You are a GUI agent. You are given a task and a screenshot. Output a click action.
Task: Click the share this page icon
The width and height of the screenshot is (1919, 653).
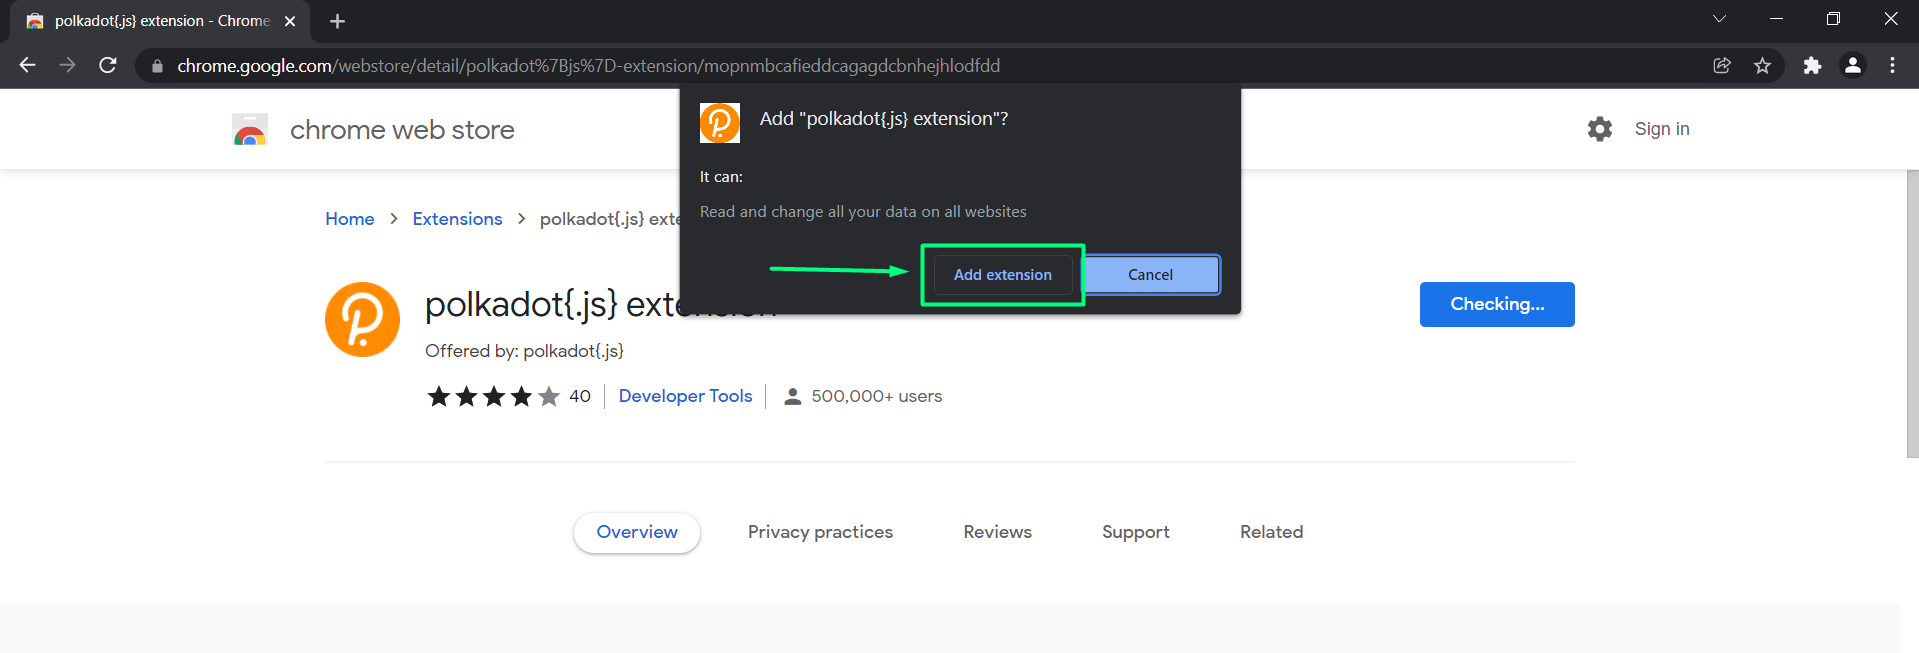(1722, 66)
